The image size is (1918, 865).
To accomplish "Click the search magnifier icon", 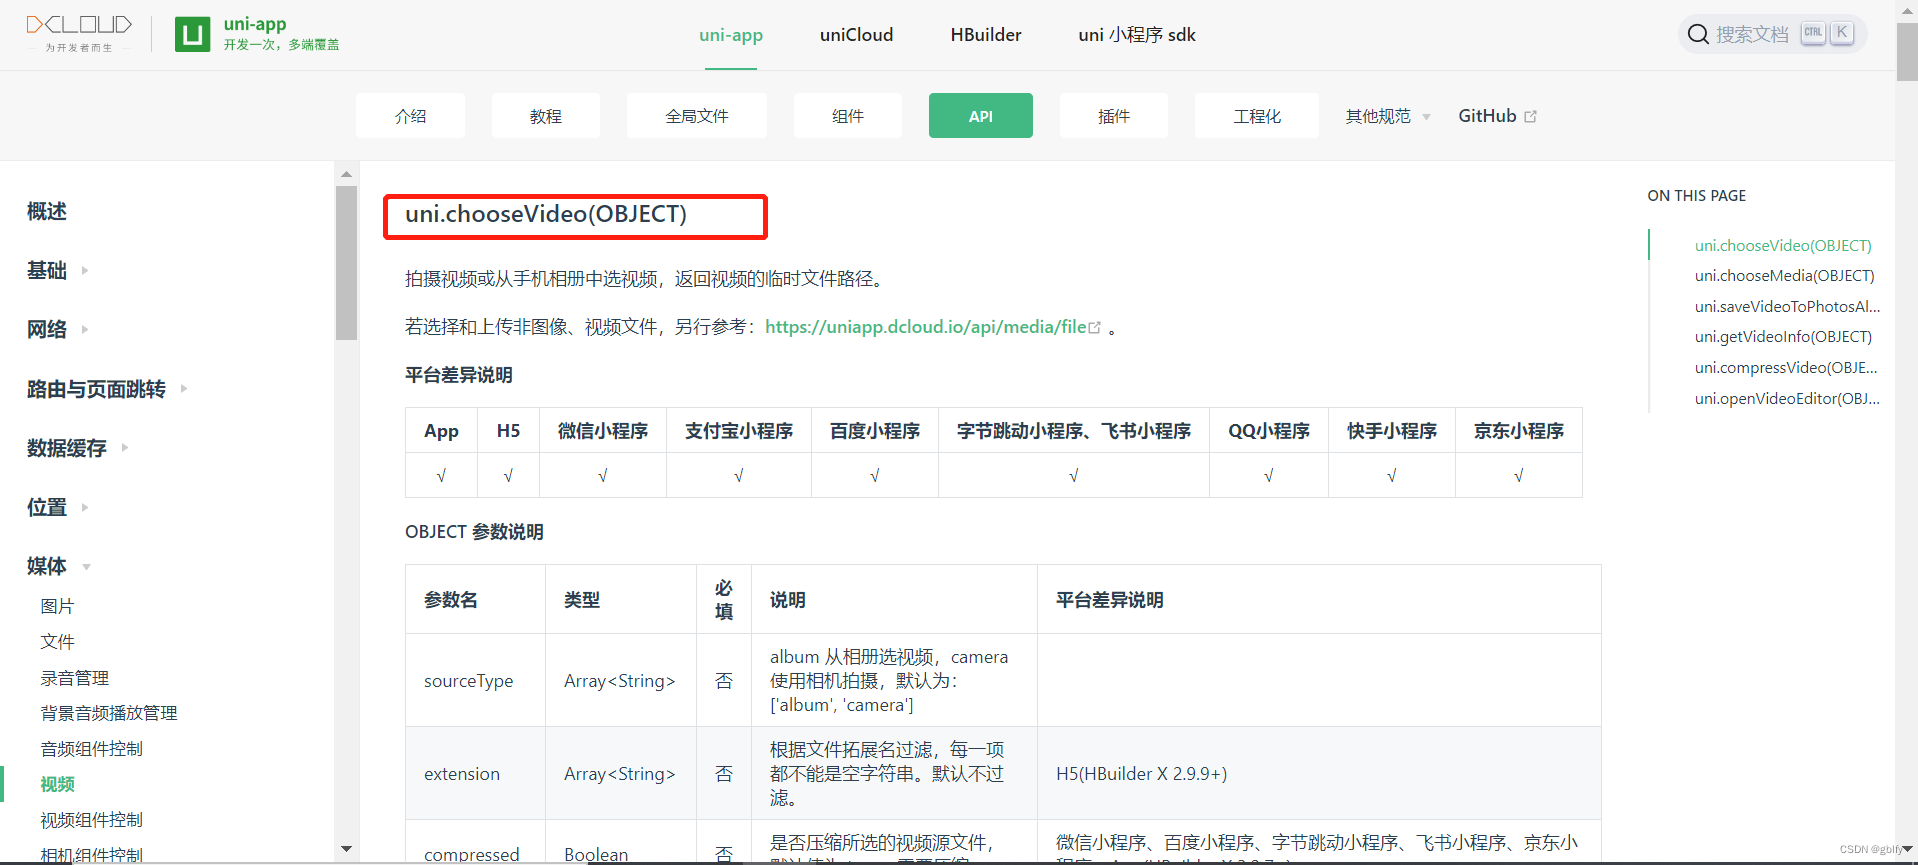I will click(x=1697, y=34).
